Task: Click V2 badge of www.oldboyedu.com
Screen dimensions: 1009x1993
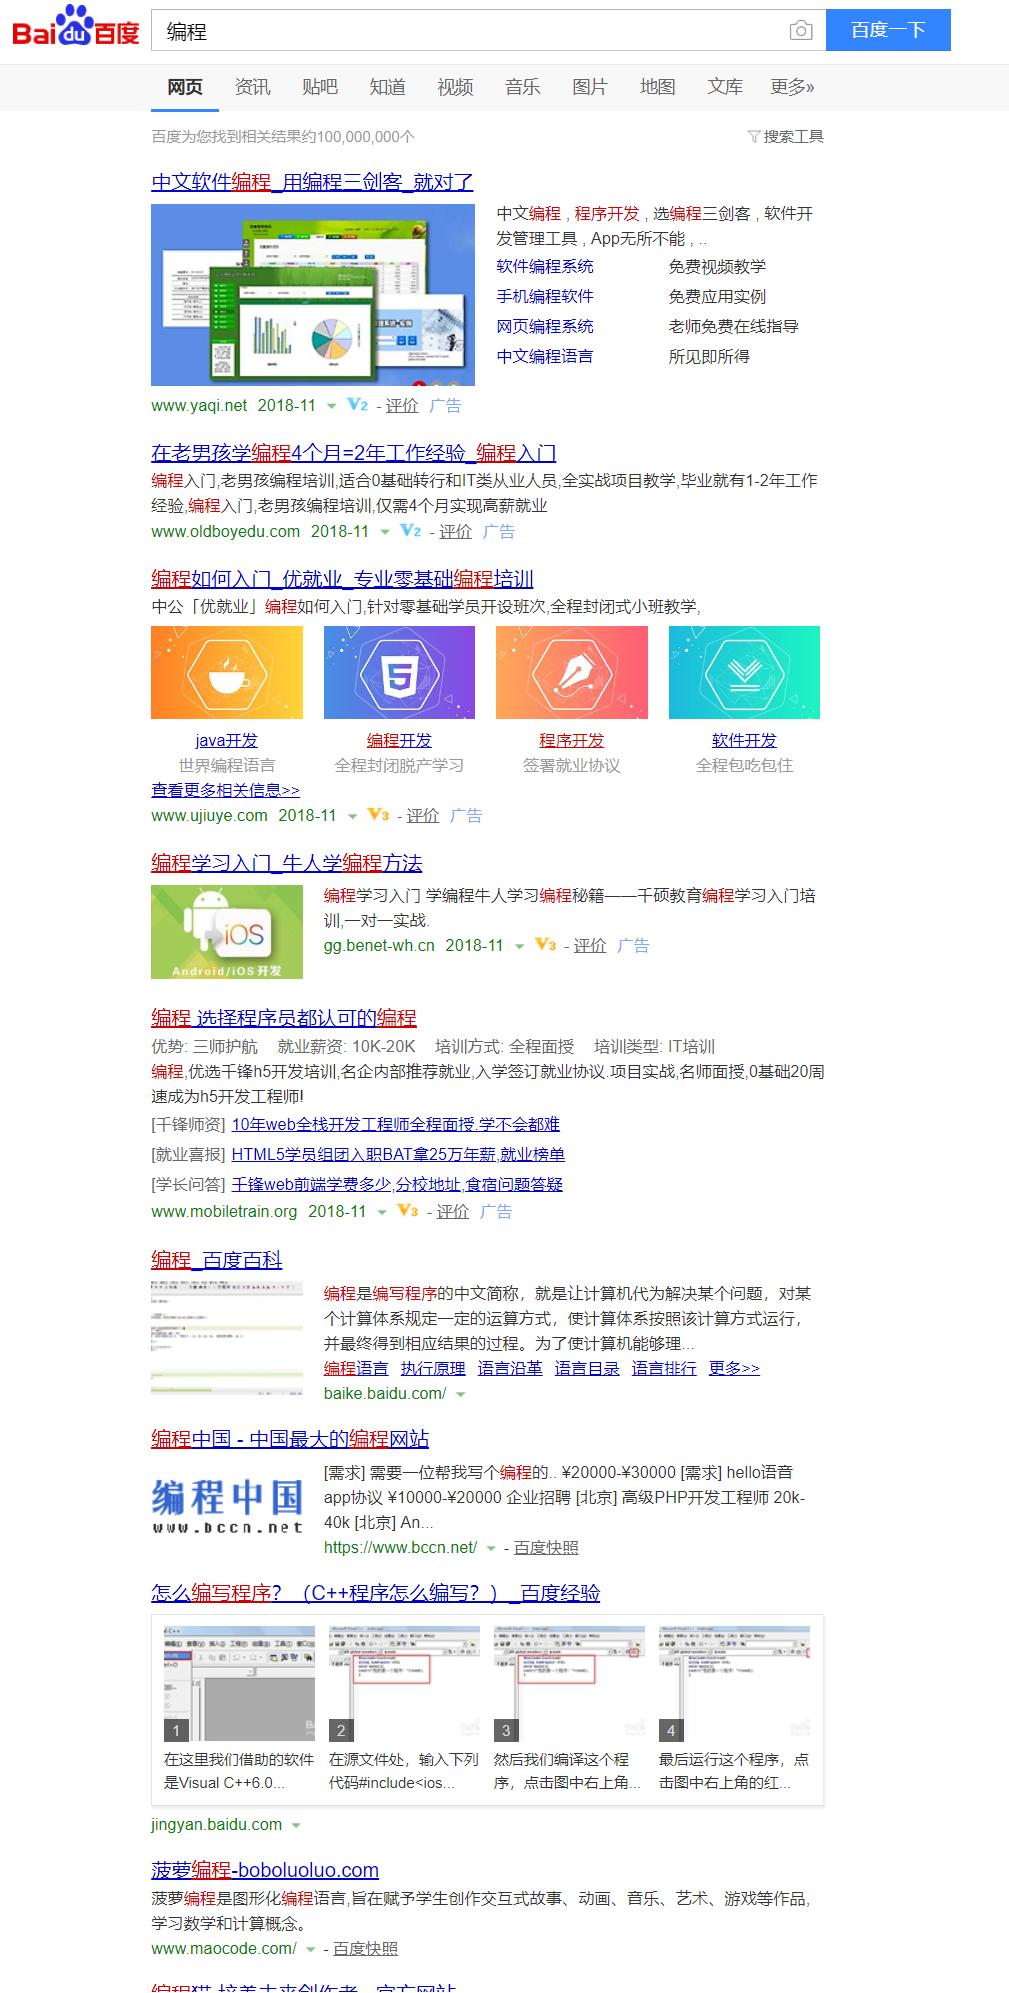Action: [x=410, y=531]
